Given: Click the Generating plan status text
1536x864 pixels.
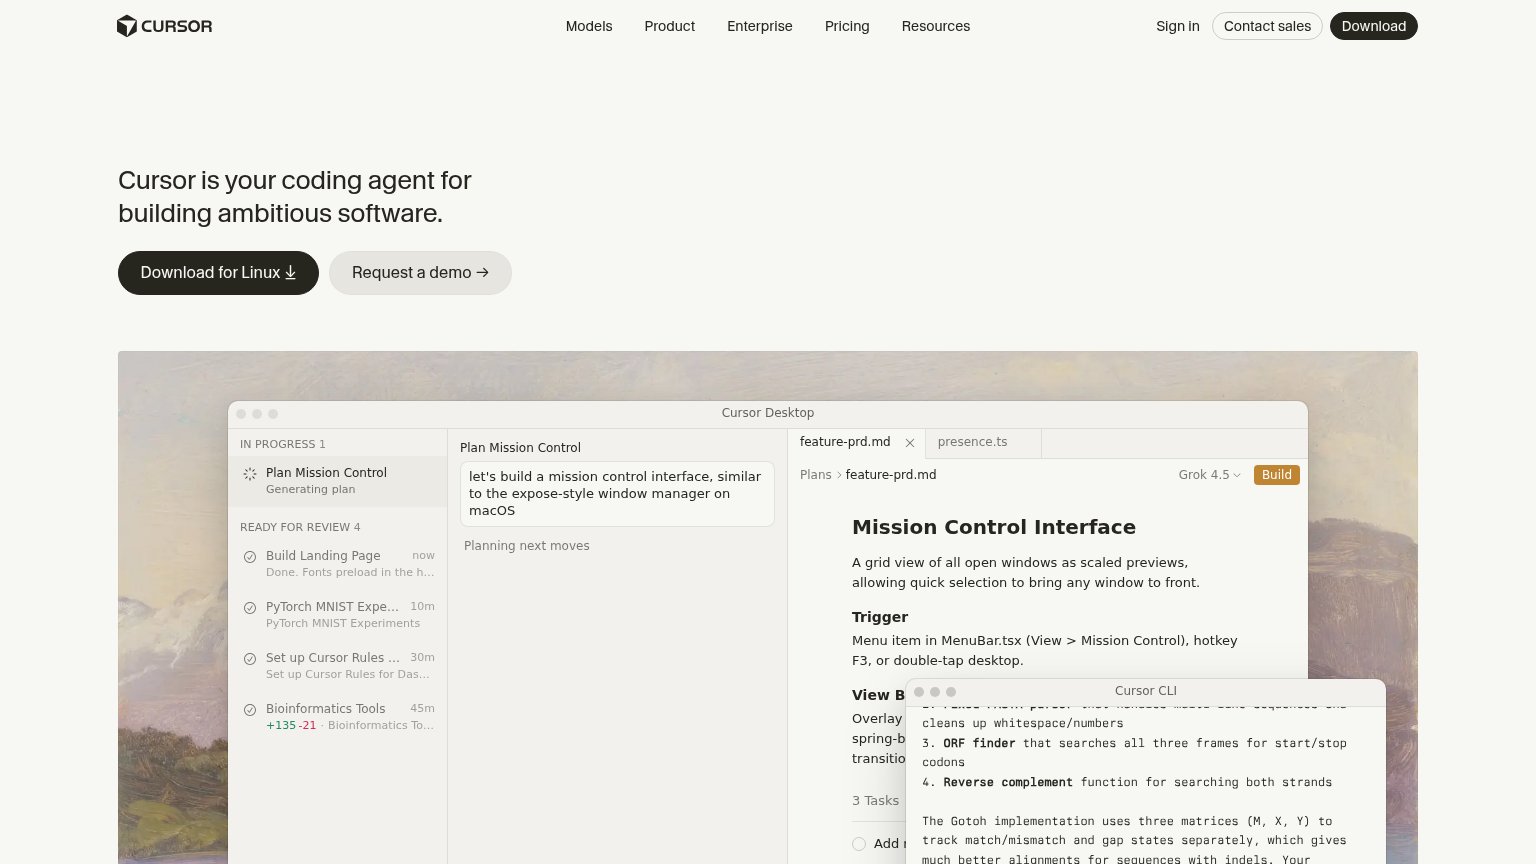Looking at the screenshot, I should coord(311,490).
